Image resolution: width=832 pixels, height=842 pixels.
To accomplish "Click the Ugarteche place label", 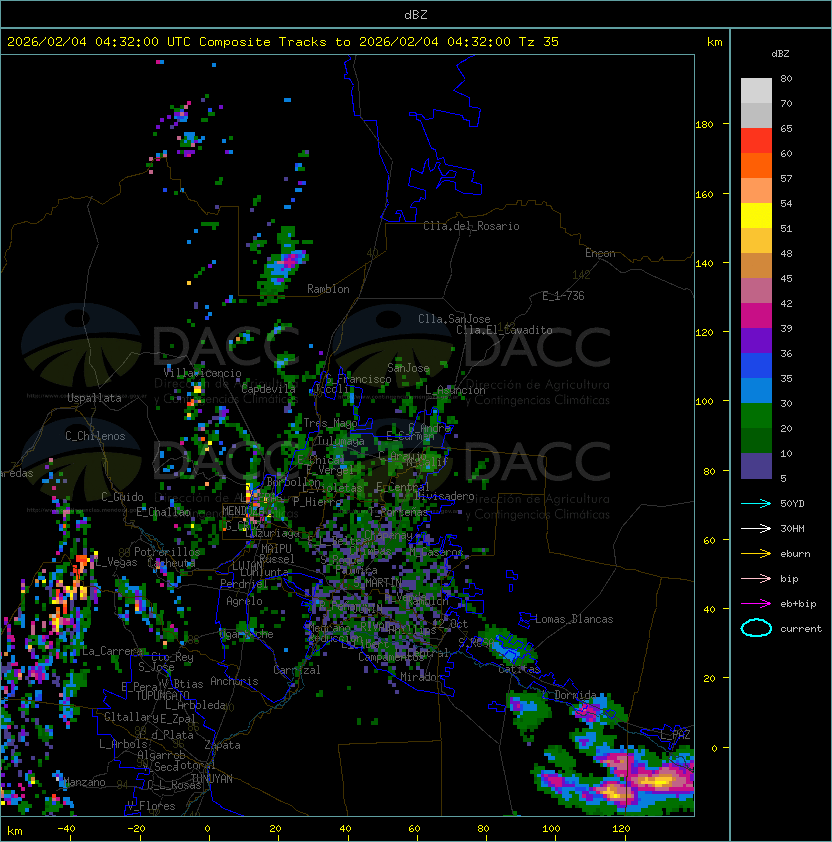I will pos(246,634).
